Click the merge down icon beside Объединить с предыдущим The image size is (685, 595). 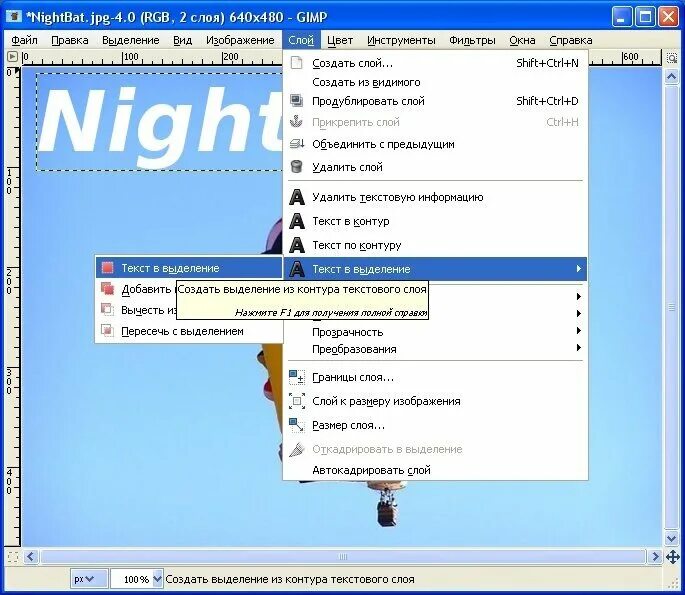297,144
